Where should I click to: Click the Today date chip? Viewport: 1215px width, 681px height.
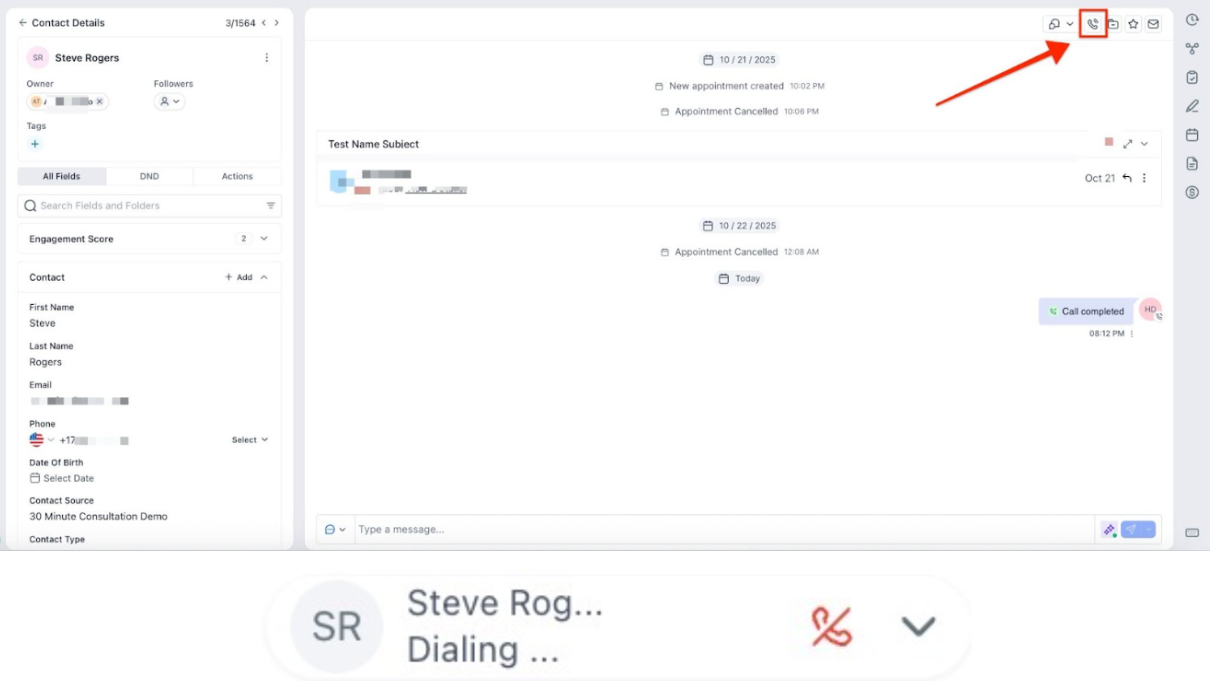[739, 279]
